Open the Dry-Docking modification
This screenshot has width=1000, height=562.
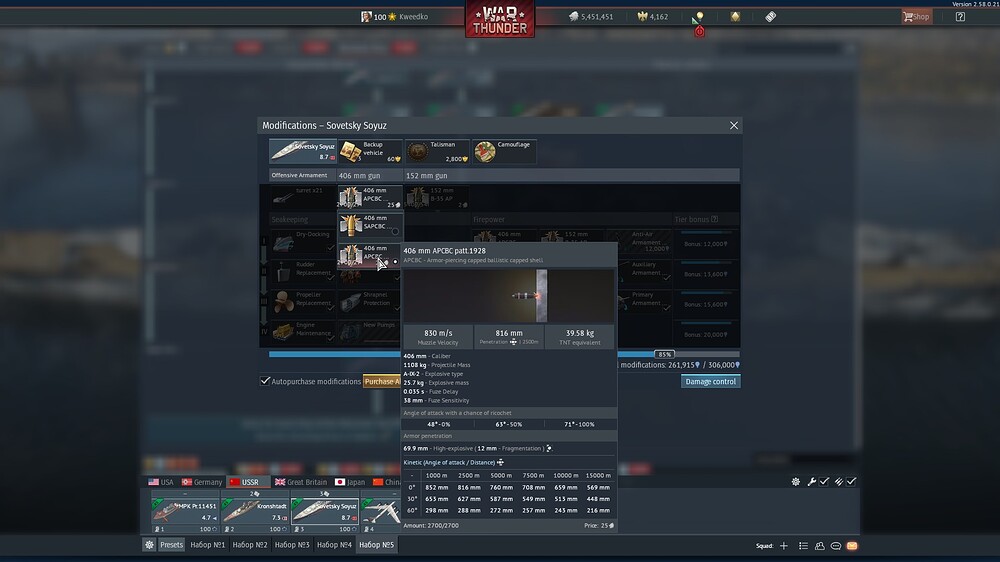click(303, 242)
